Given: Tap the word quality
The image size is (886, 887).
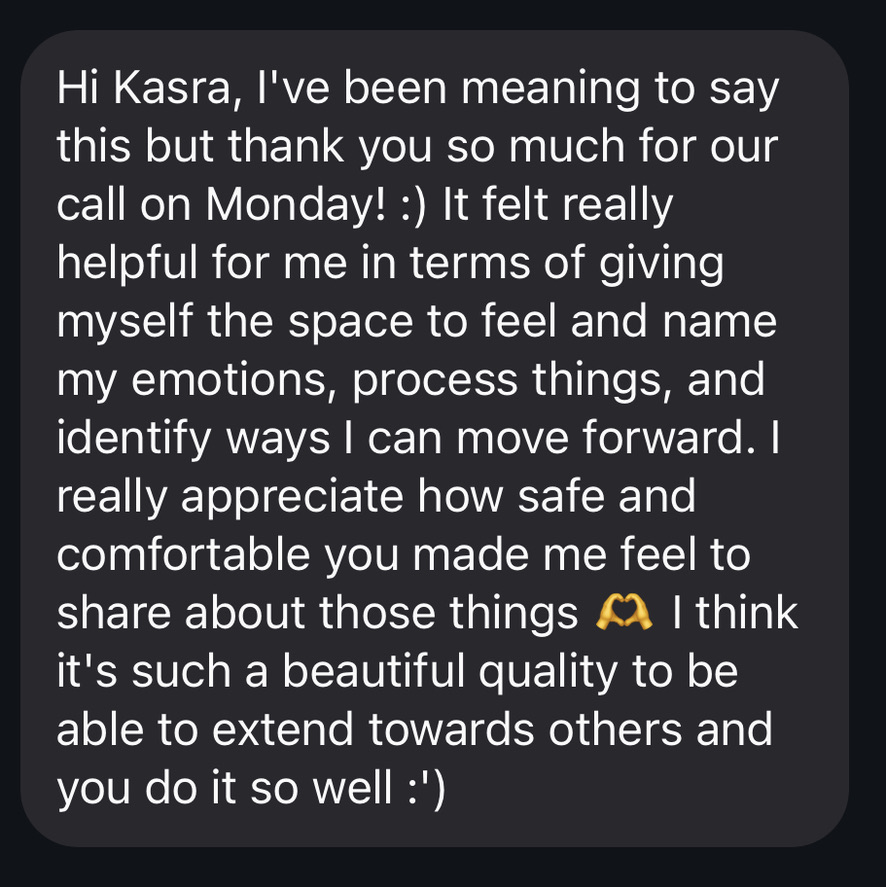Looking at the screenshot, I should (548, 672).
